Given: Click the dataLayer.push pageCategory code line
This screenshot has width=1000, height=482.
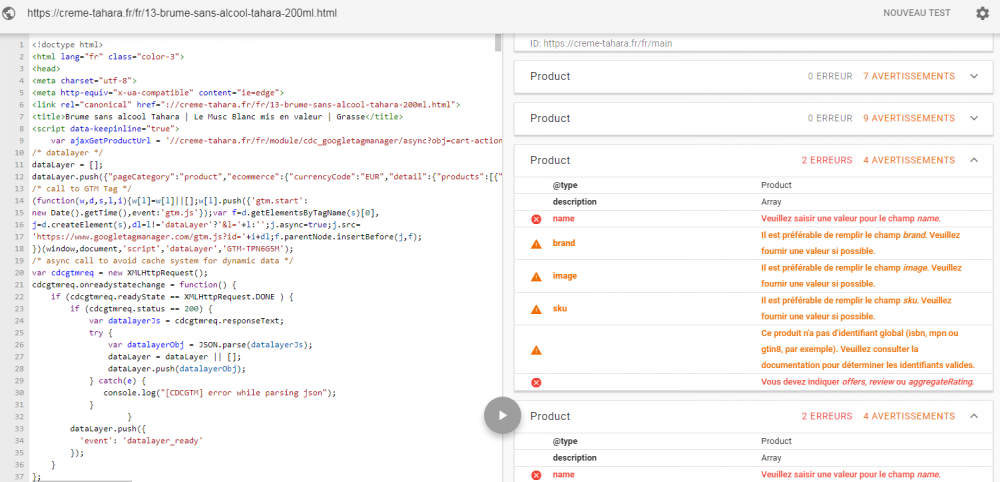Looking at the screenshot, I should (x=267, y=177).
